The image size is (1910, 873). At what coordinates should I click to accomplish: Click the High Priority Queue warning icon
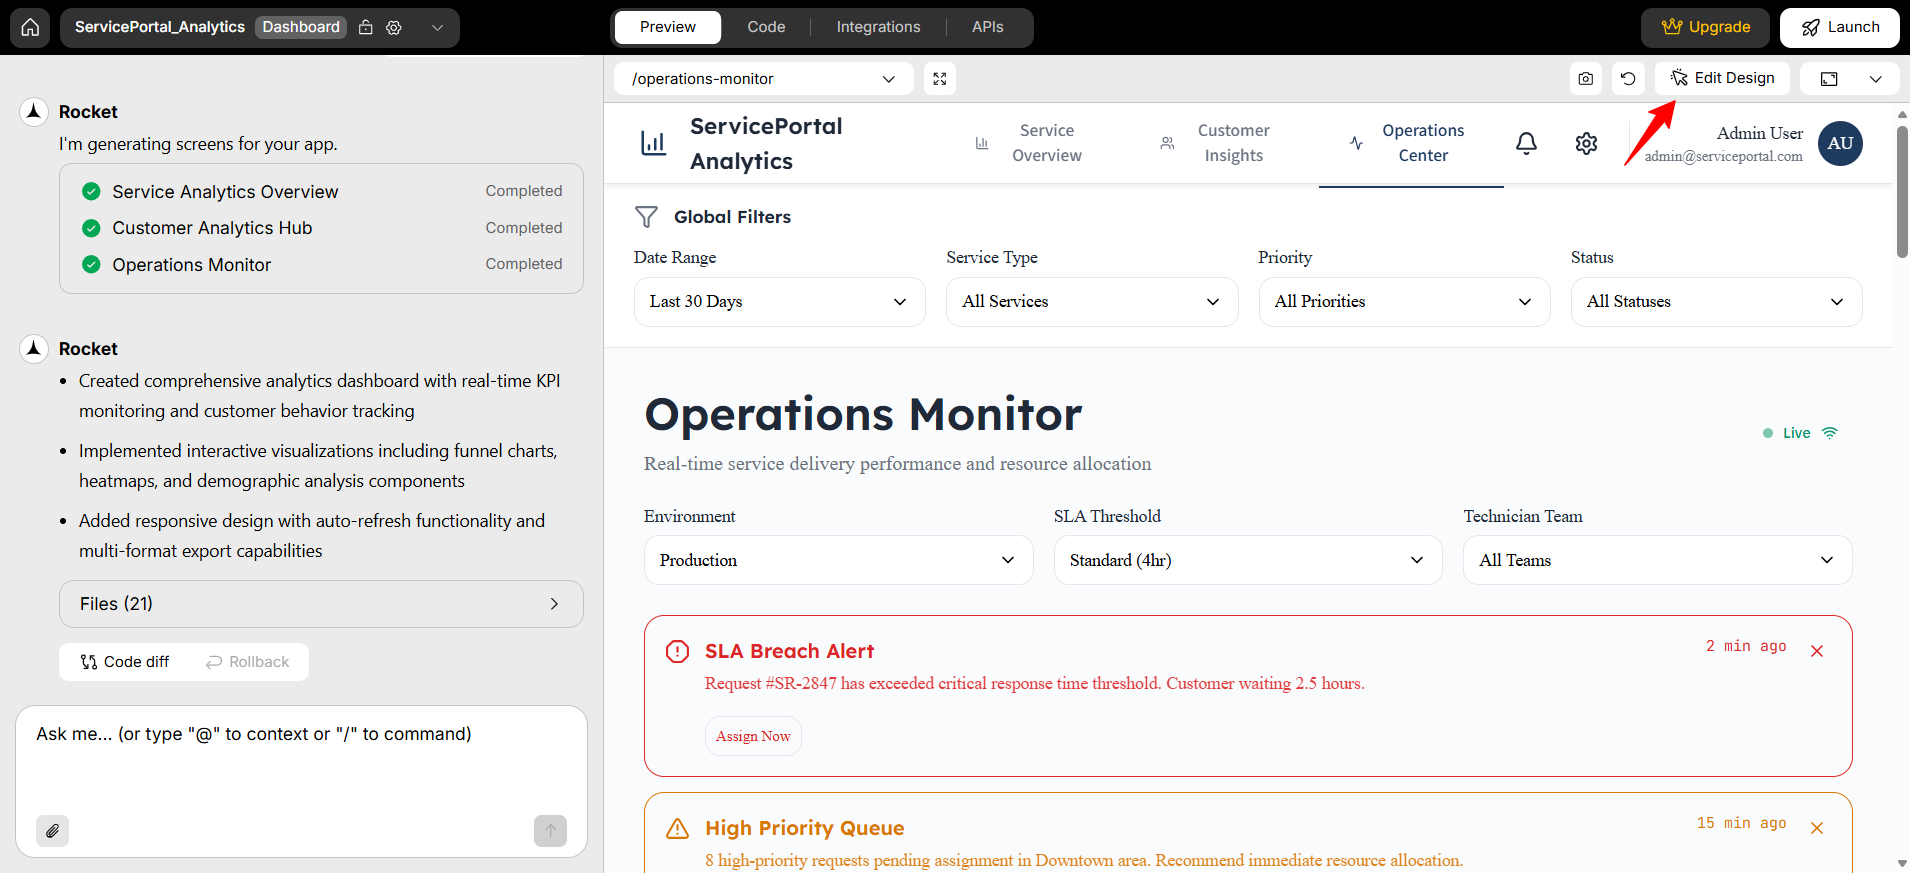click(677, 828)
